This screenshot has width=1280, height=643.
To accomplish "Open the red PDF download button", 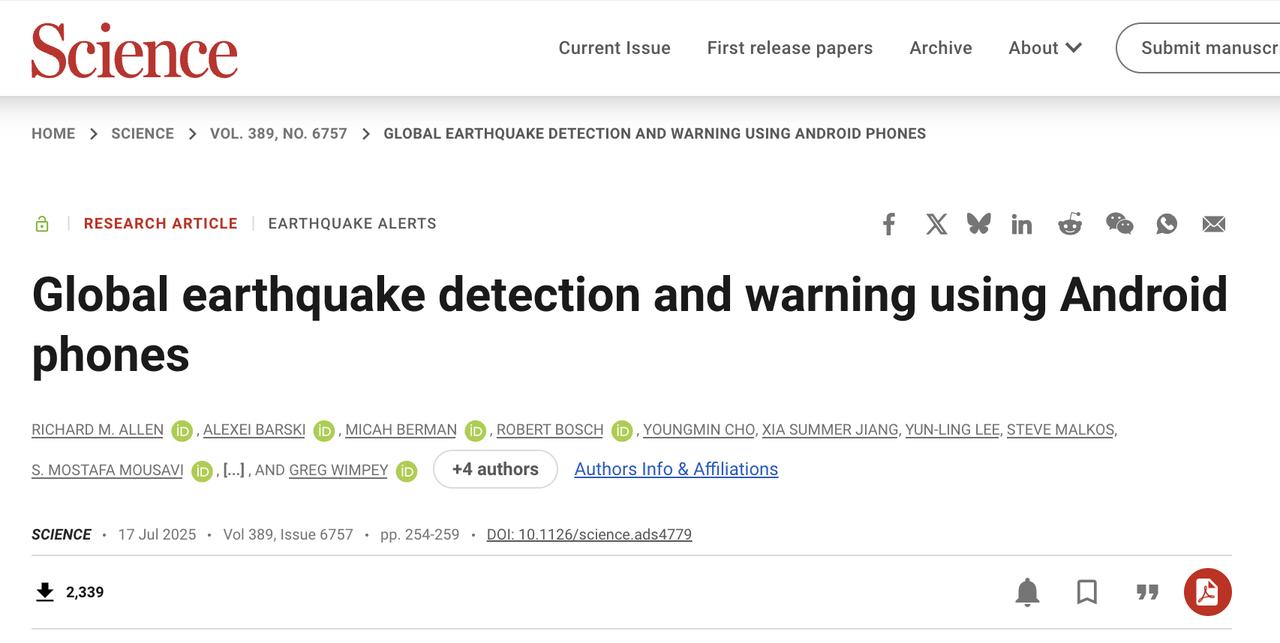I will (1207, 592).
